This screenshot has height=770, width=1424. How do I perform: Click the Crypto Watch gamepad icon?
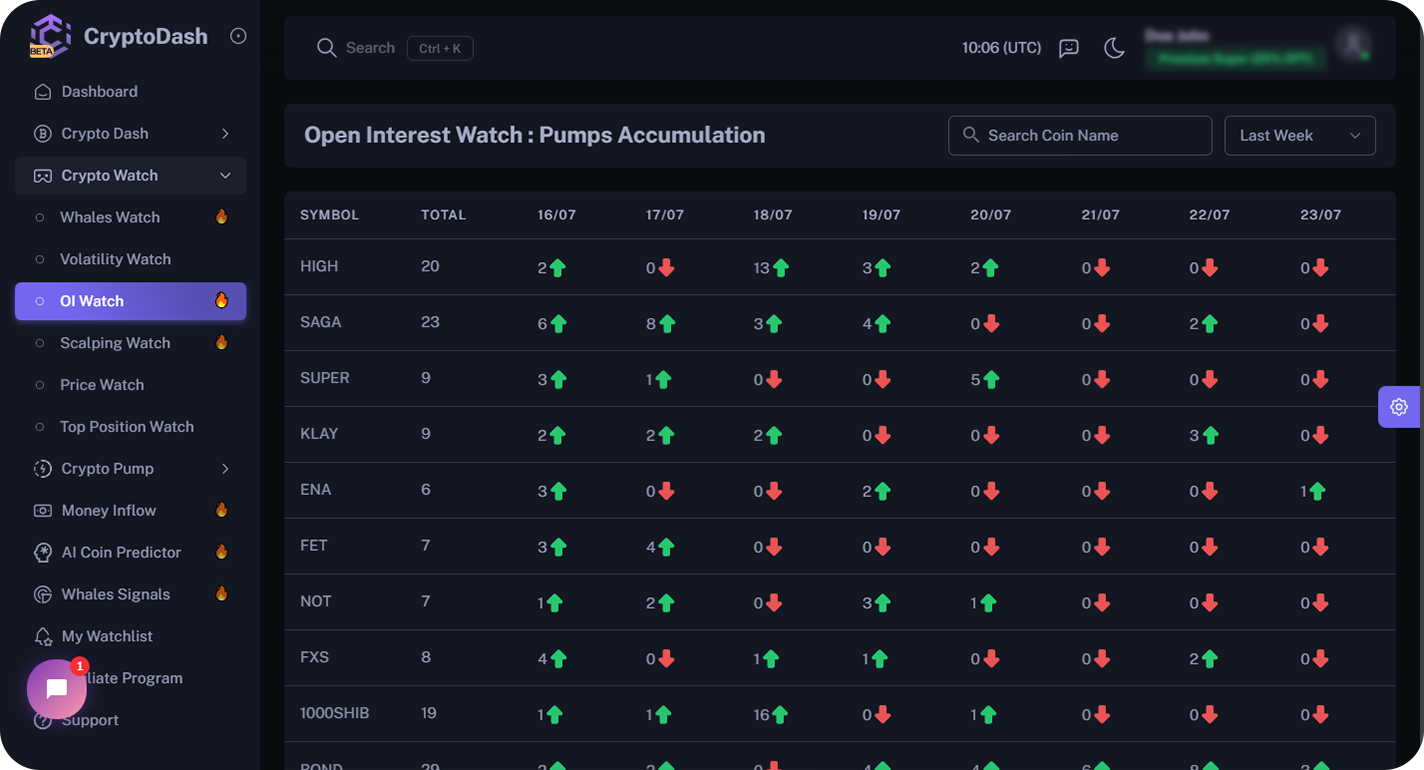[x=43, y=176]
